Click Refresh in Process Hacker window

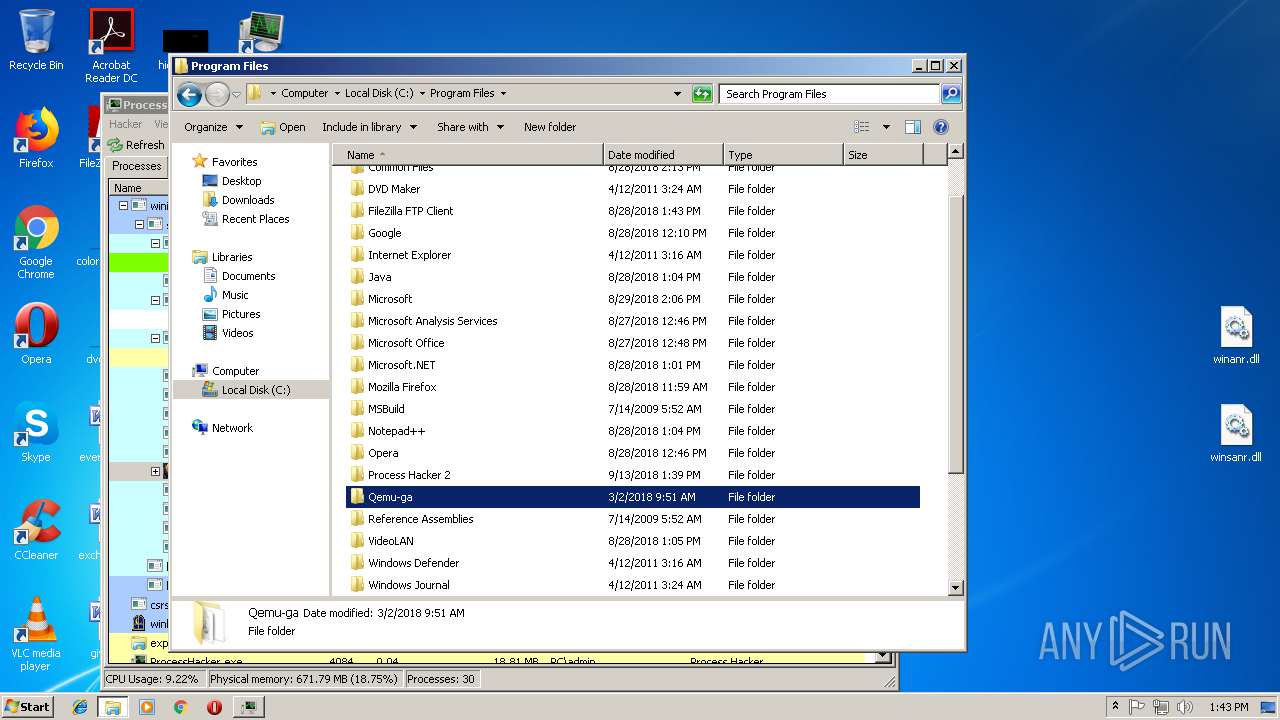[137, 145]
